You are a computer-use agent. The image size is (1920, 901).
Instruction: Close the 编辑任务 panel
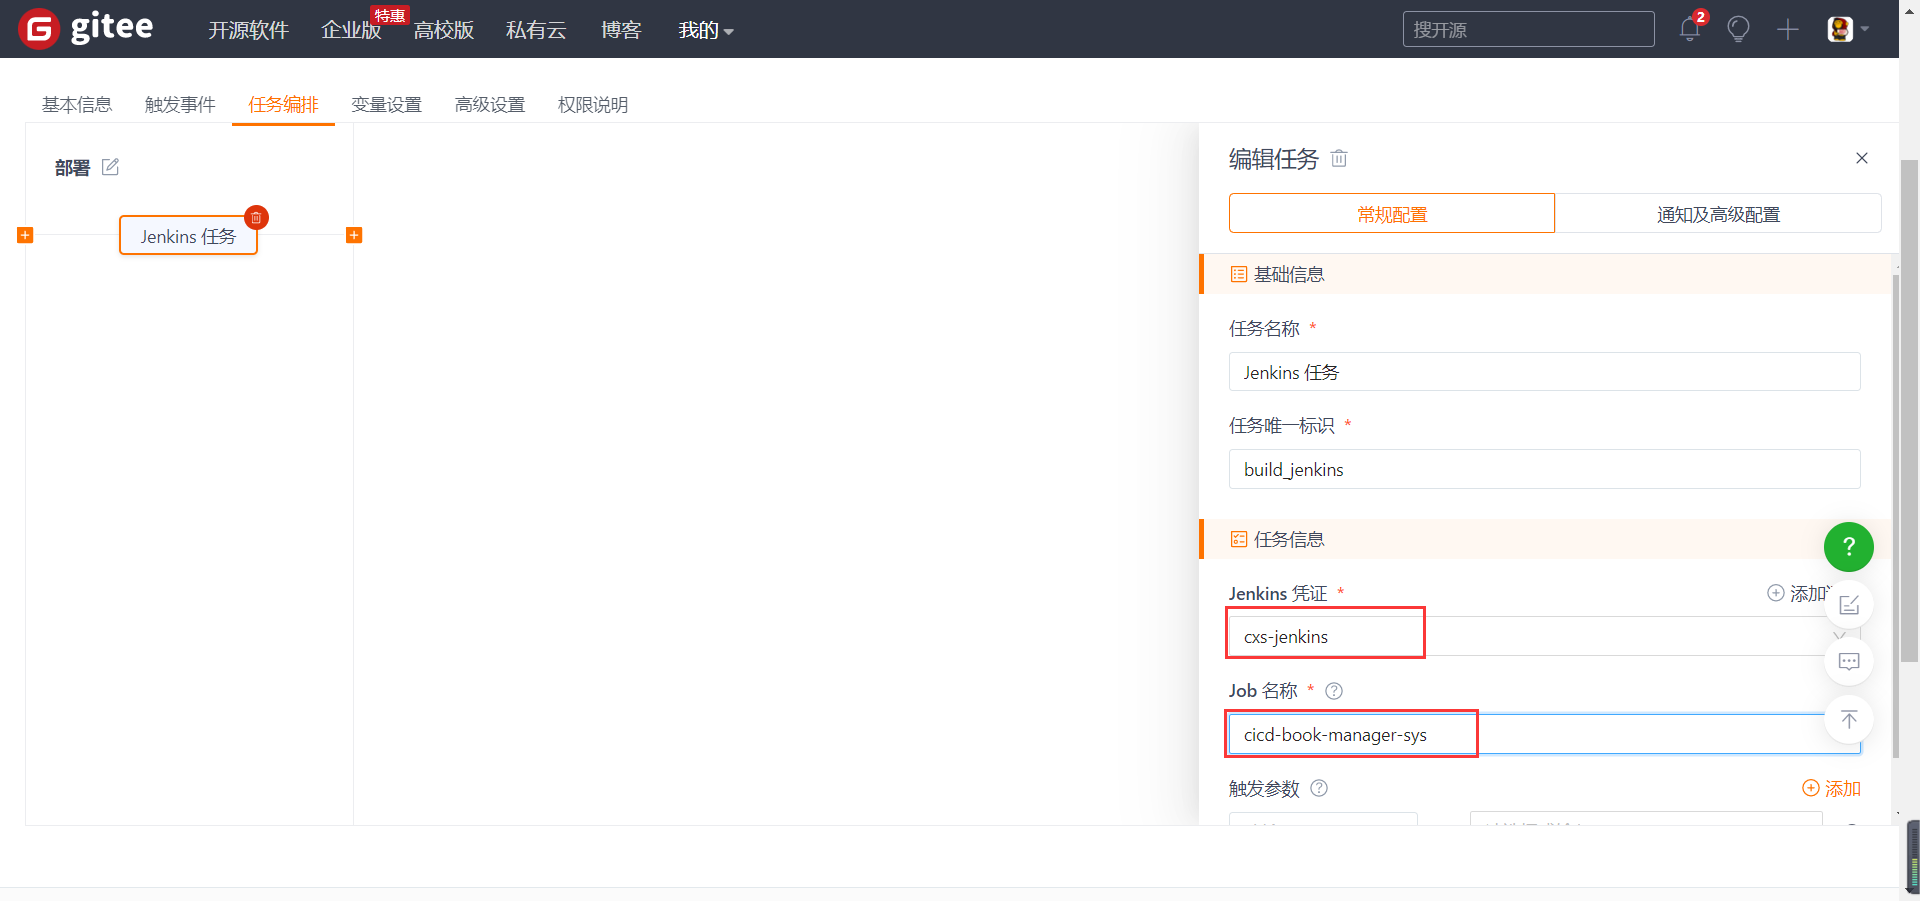coord(1862,158)
